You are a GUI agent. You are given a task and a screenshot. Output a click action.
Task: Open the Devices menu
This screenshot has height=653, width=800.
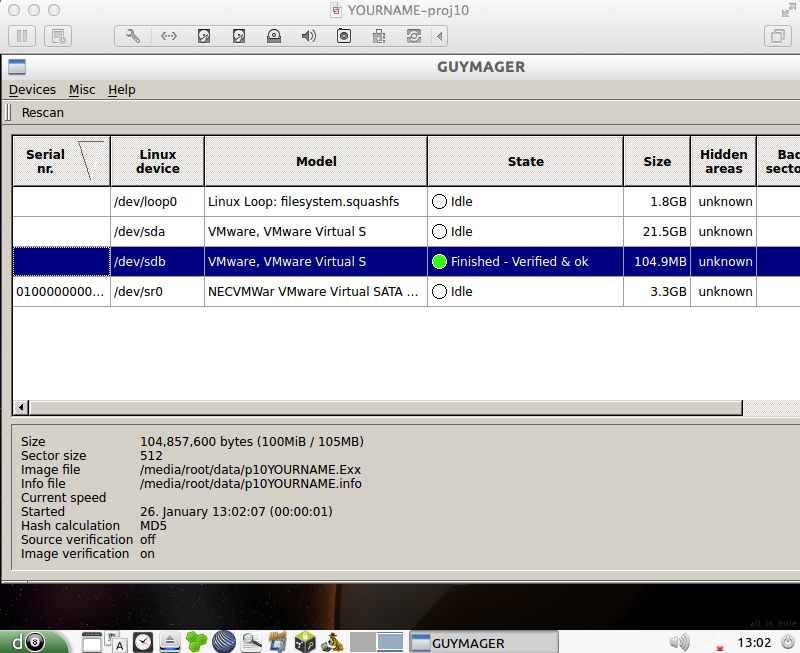(32, 90)
